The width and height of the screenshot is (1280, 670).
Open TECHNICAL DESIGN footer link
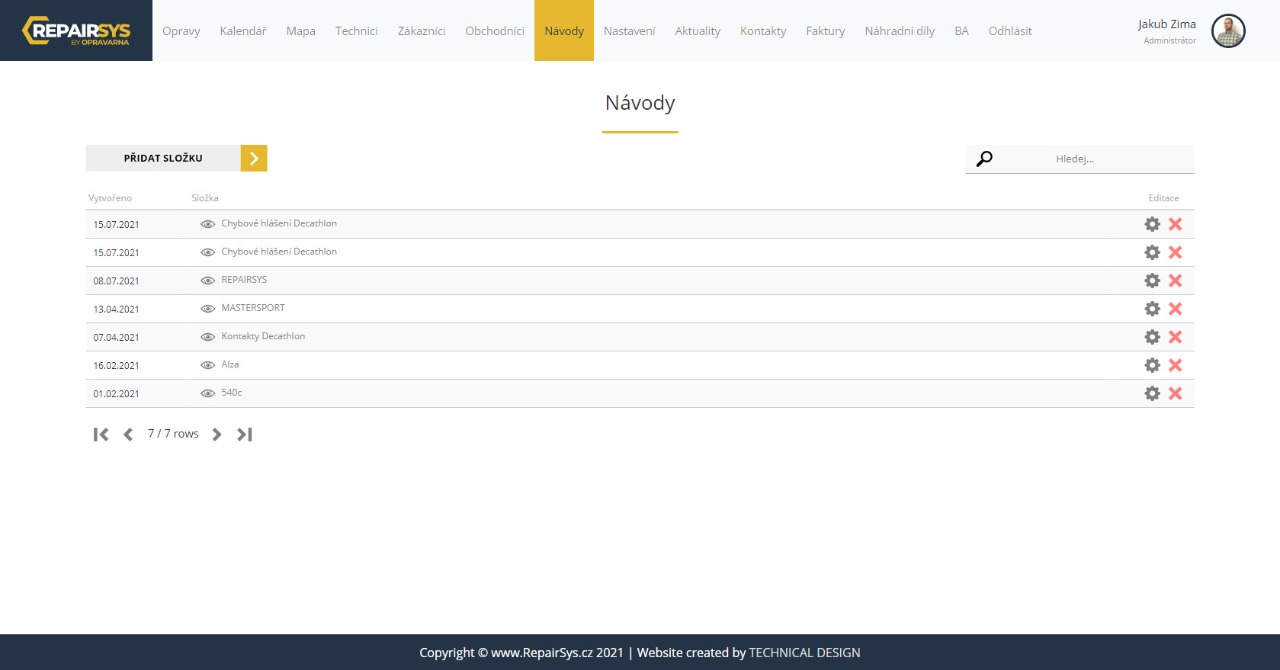(x=805, y=653)
